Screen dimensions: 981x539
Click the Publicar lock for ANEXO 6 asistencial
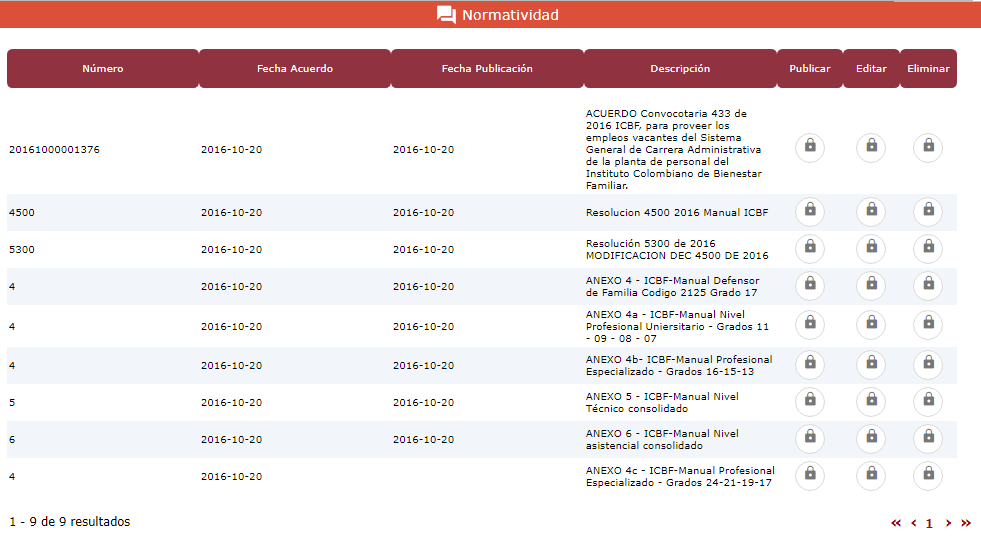[810, 439]
